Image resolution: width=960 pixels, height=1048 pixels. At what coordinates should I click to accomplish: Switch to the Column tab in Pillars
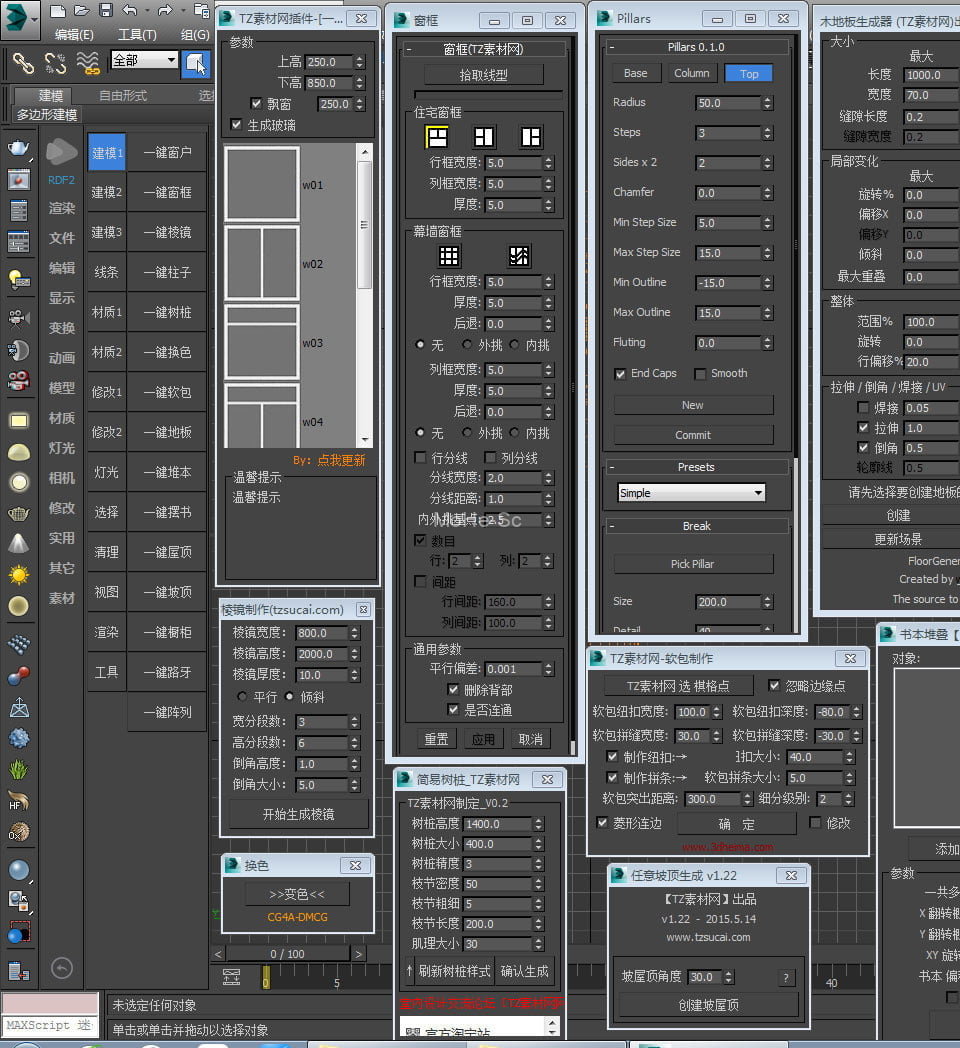click(691, 73)
